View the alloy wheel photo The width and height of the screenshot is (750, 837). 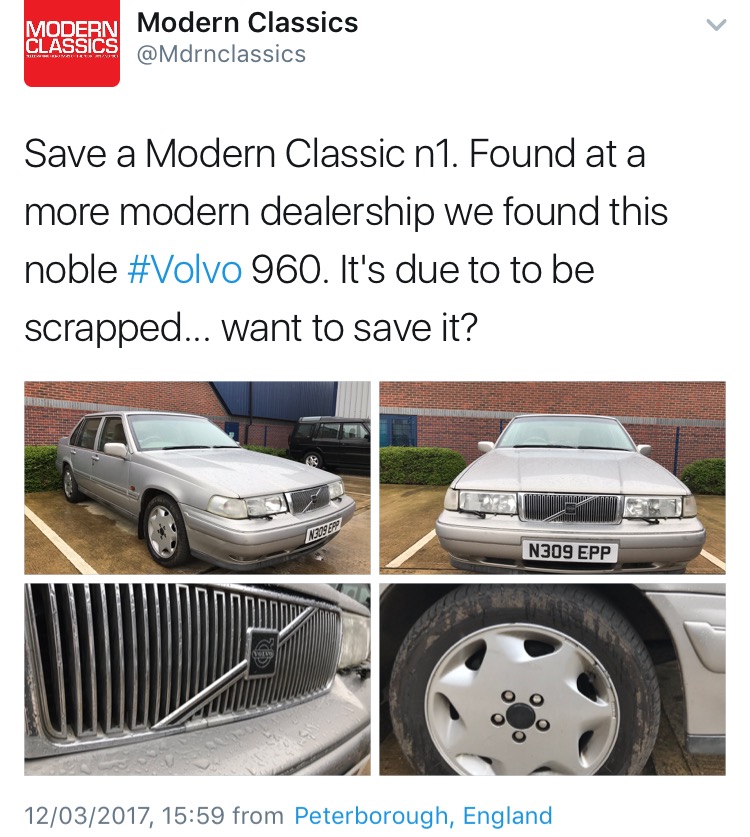tap(552, 679)
